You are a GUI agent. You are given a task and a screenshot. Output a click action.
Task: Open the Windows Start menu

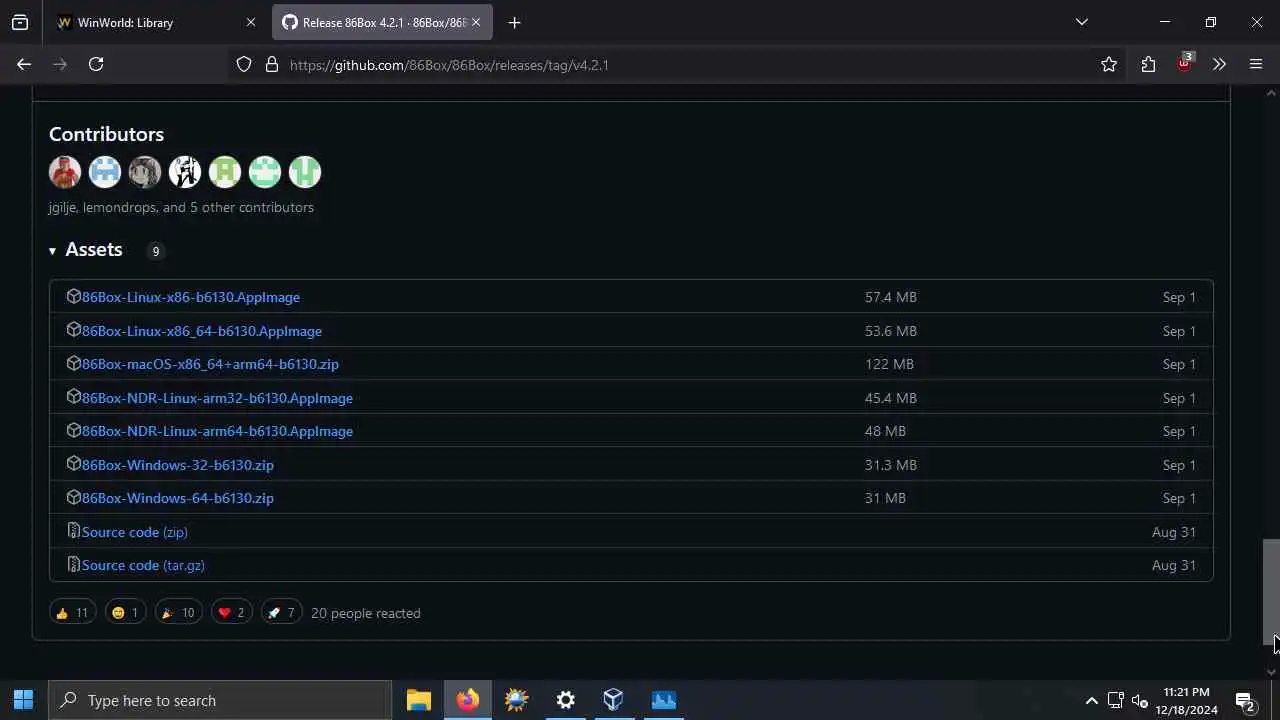coord(24,700)
